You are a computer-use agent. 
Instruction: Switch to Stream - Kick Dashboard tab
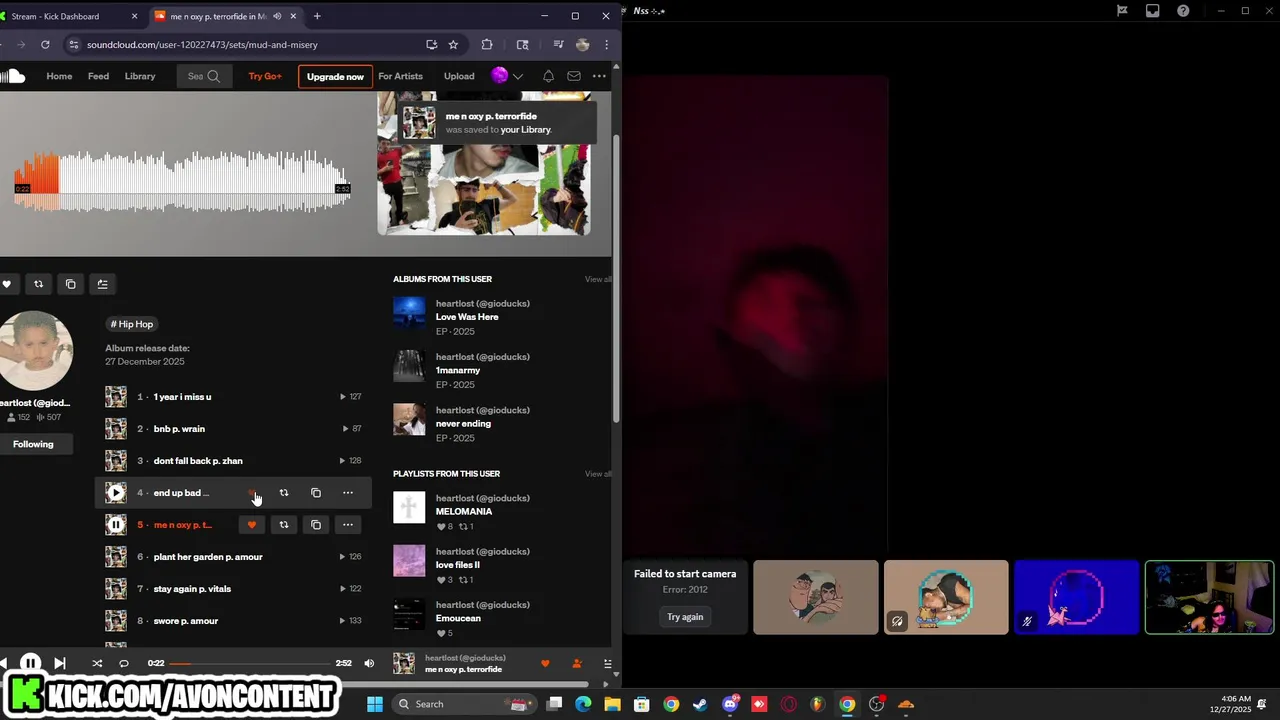(x=70, y=16)
